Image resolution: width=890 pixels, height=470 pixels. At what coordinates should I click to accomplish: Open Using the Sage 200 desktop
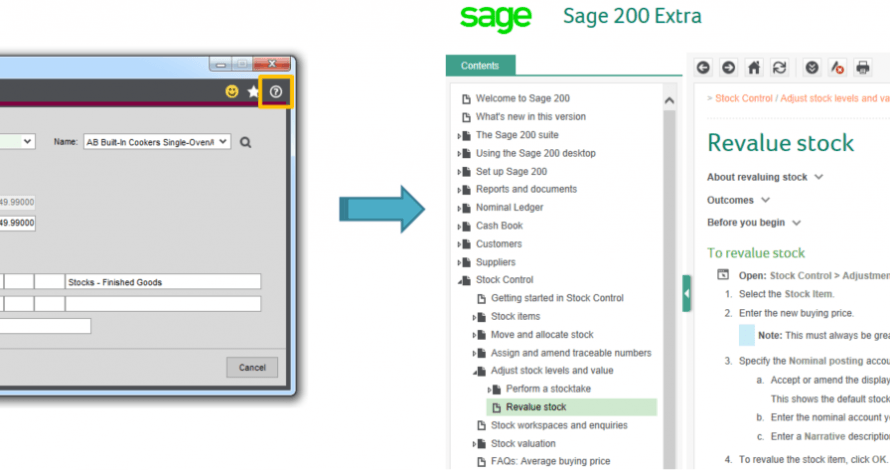coord(536,153)
